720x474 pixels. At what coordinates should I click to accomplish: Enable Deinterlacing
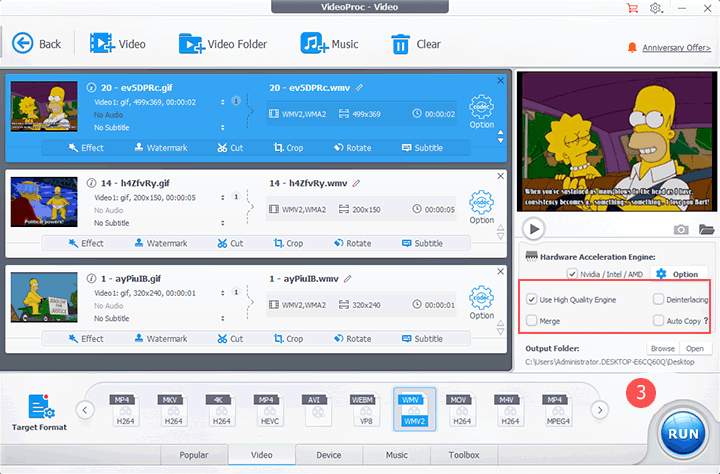658,299
